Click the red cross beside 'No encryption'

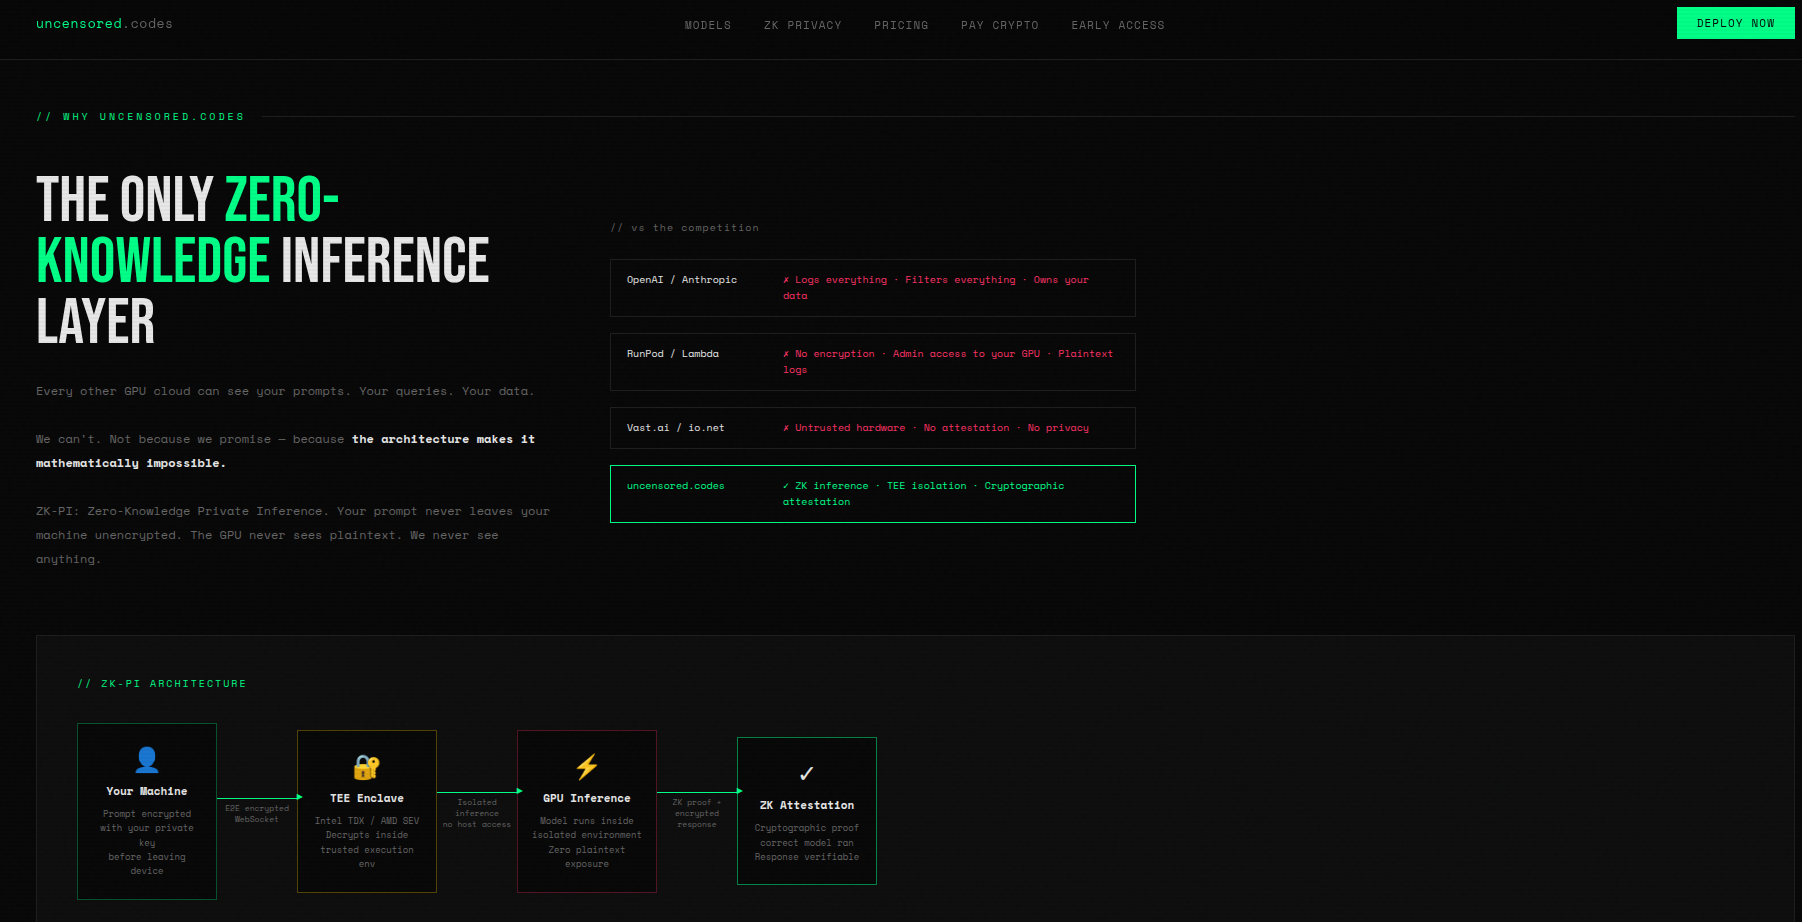(786, 353)
